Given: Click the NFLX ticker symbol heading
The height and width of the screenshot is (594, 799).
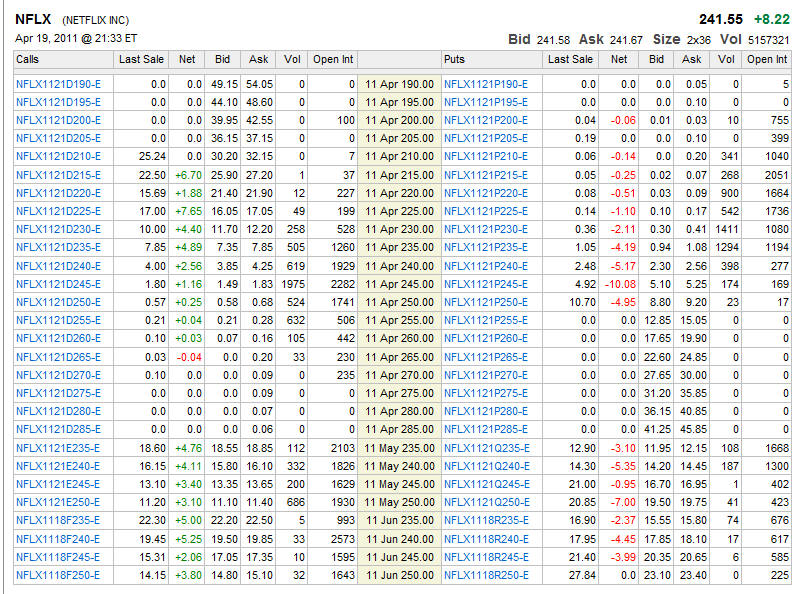Looking at the screenshot, I should click(34, 19).
